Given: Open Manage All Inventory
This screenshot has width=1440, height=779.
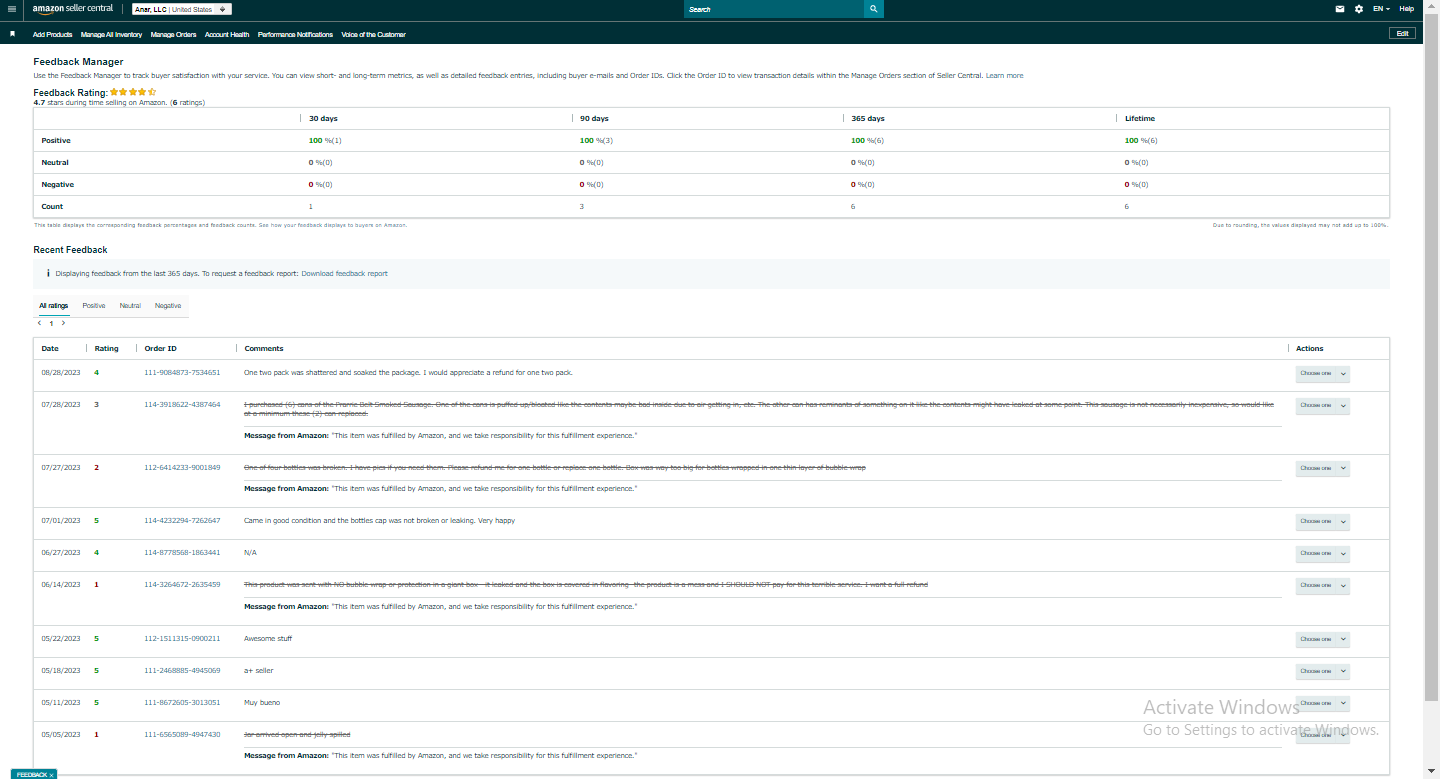Looking at the screenshot, I should [111, 35].
